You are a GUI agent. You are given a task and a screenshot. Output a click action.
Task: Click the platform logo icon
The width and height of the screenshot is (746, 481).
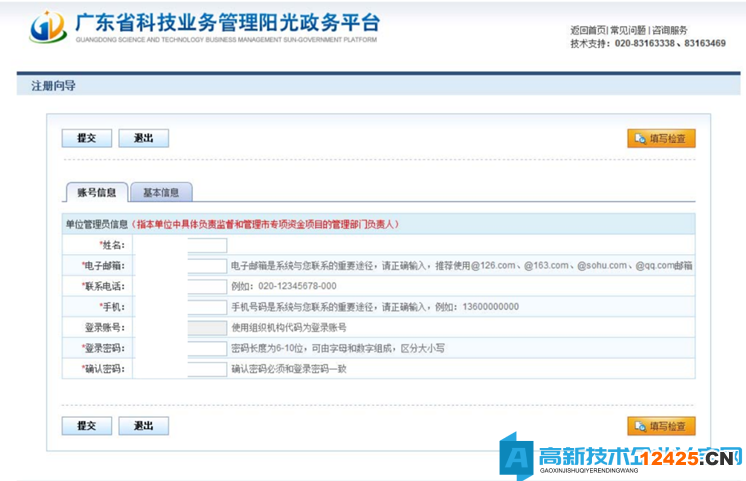tap(48, 27)
